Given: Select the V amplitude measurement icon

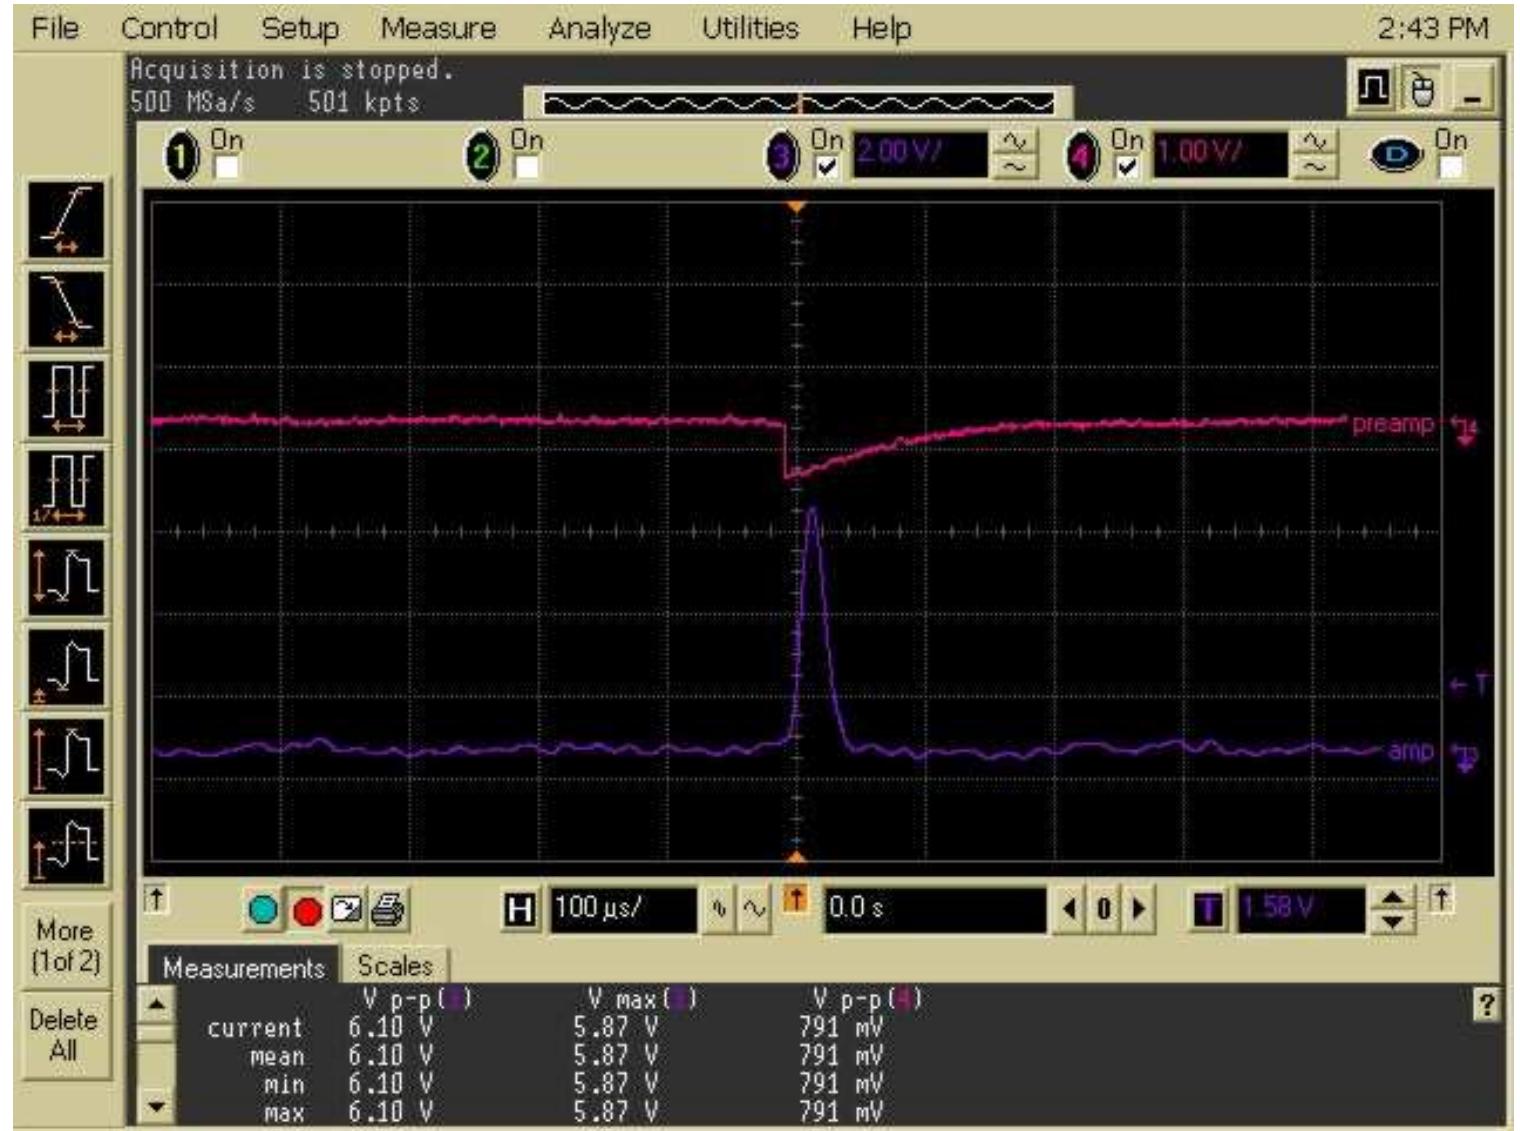Looking at the screenshot, I should click(x=66, y=757).
